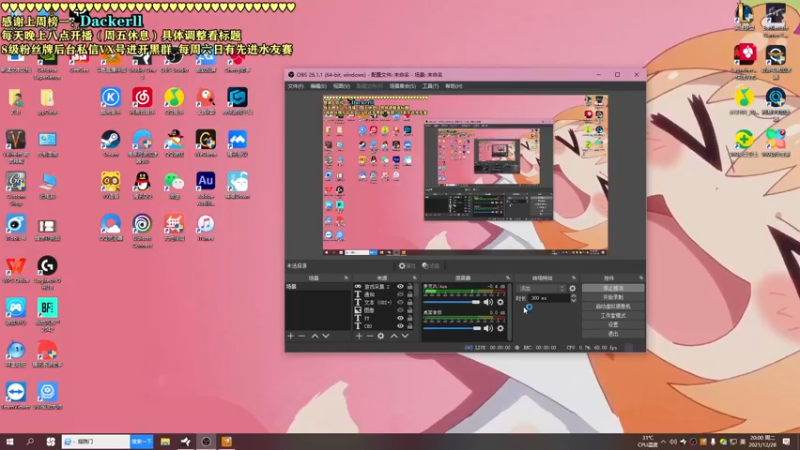The height and width of the screenshot is (450, 800).
Task: Mute the Desktop Audio channel speaker icon
Action: [x=488, y=328]
